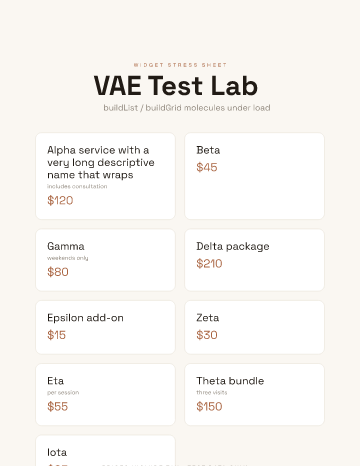Click the buildList / buildGrid subtitle text

[x=187, y=108]
